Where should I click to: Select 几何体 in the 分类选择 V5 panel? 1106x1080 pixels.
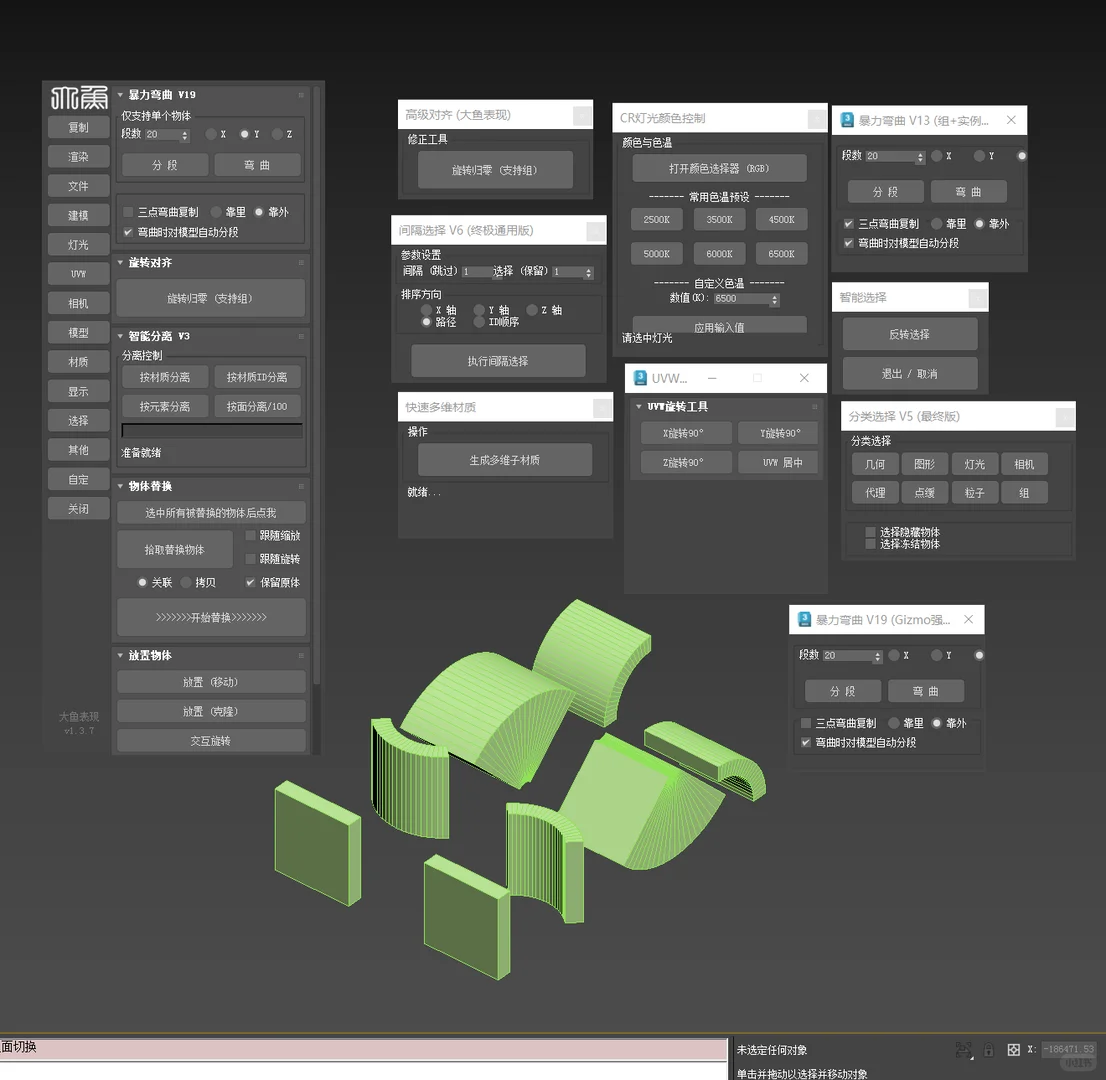(x=874, y=463)
